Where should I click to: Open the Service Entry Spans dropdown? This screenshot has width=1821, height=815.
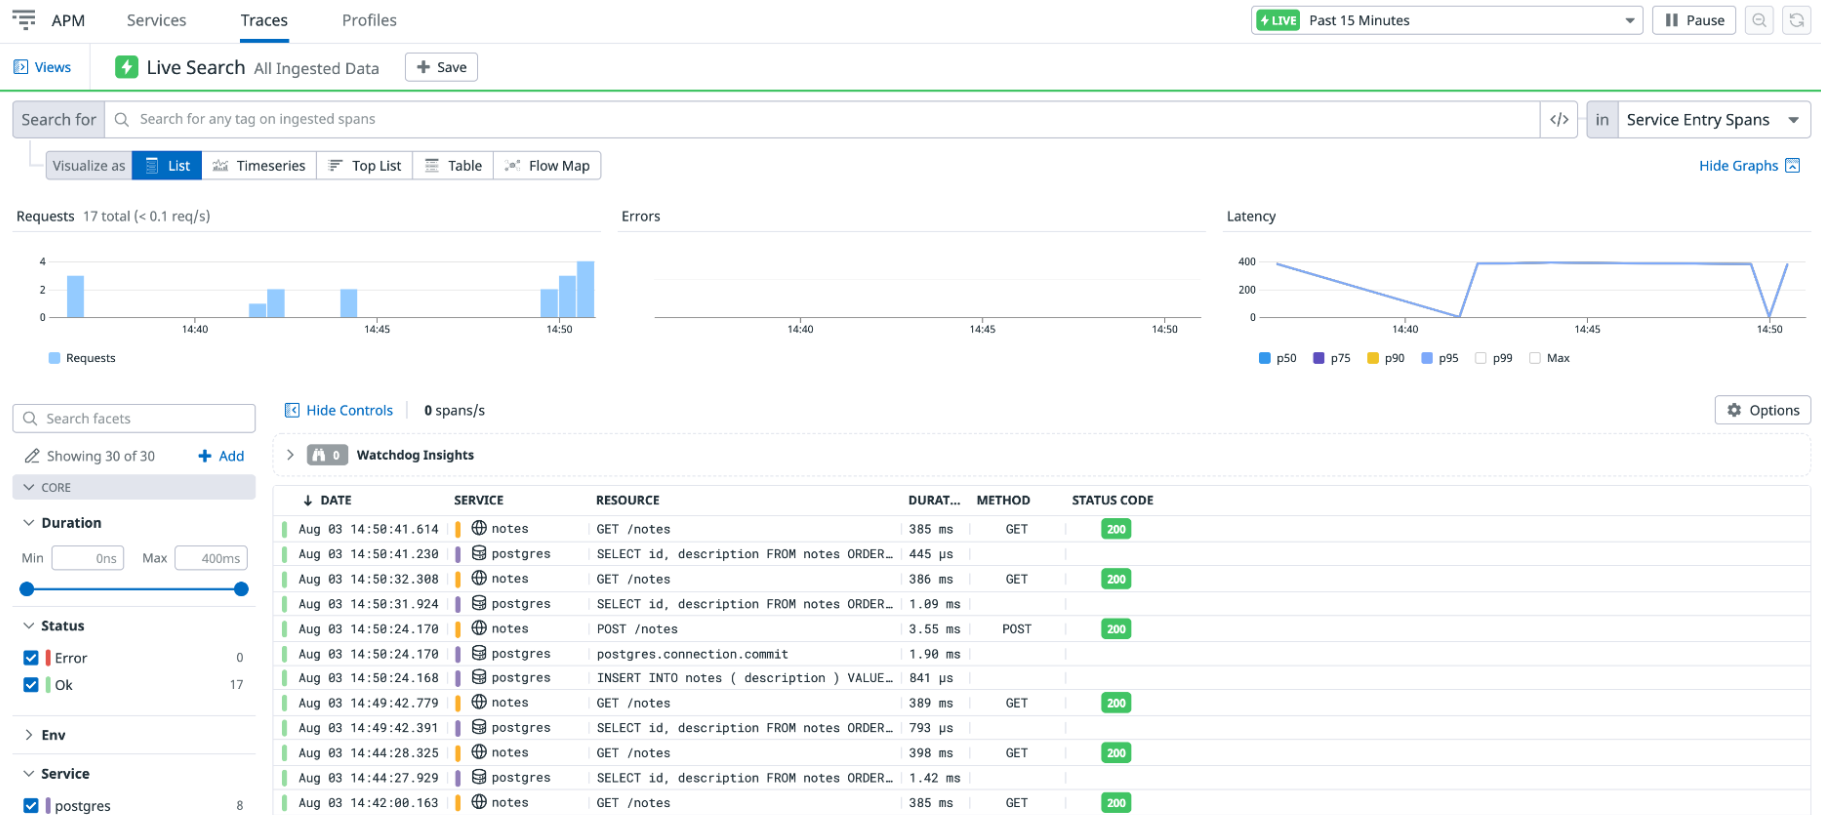coord(1713,120)
